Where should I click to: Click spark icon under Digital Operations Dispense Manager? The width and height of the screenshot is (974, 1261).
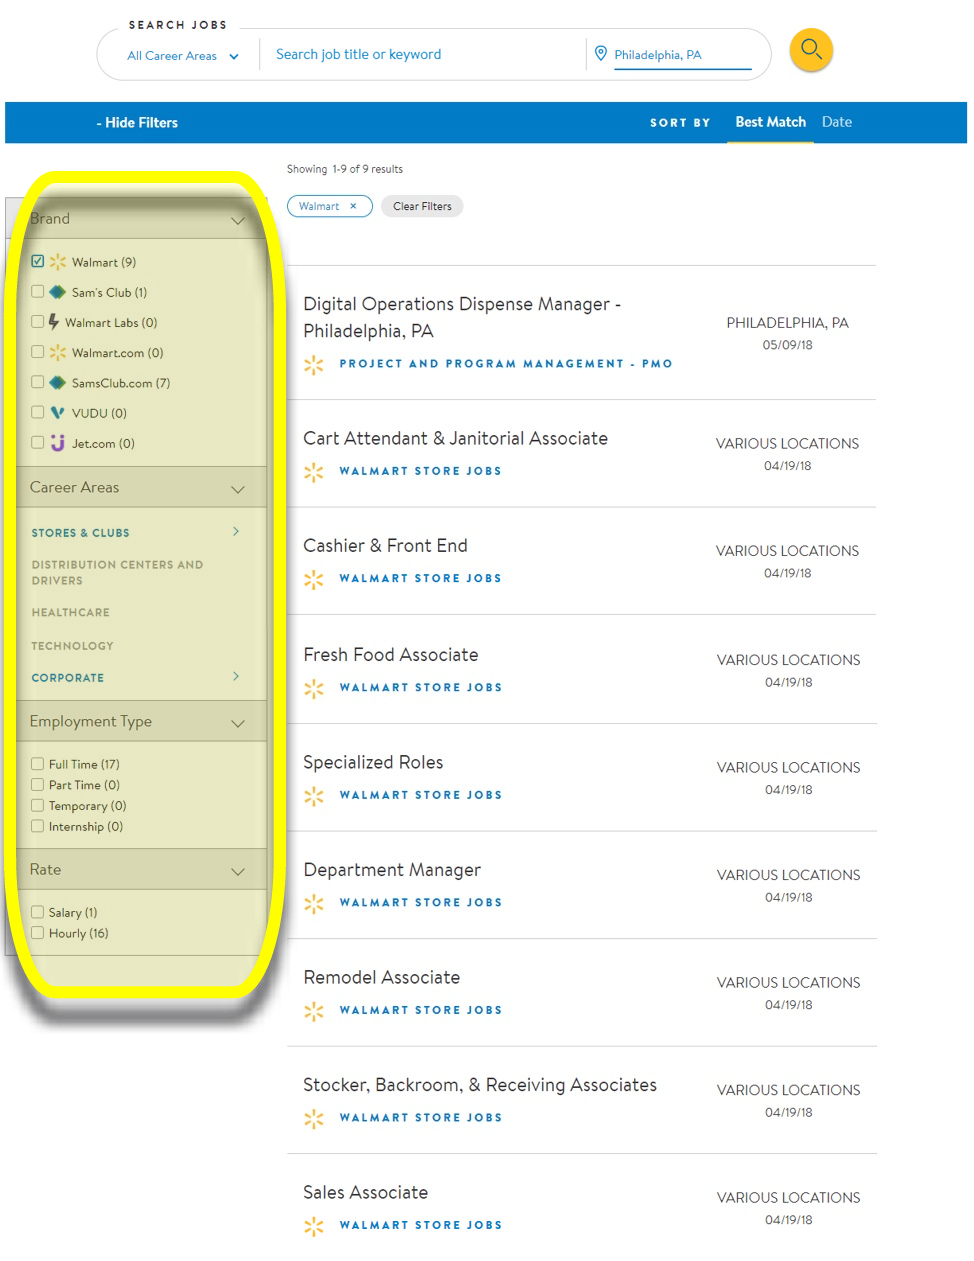[x=314, y=365]
